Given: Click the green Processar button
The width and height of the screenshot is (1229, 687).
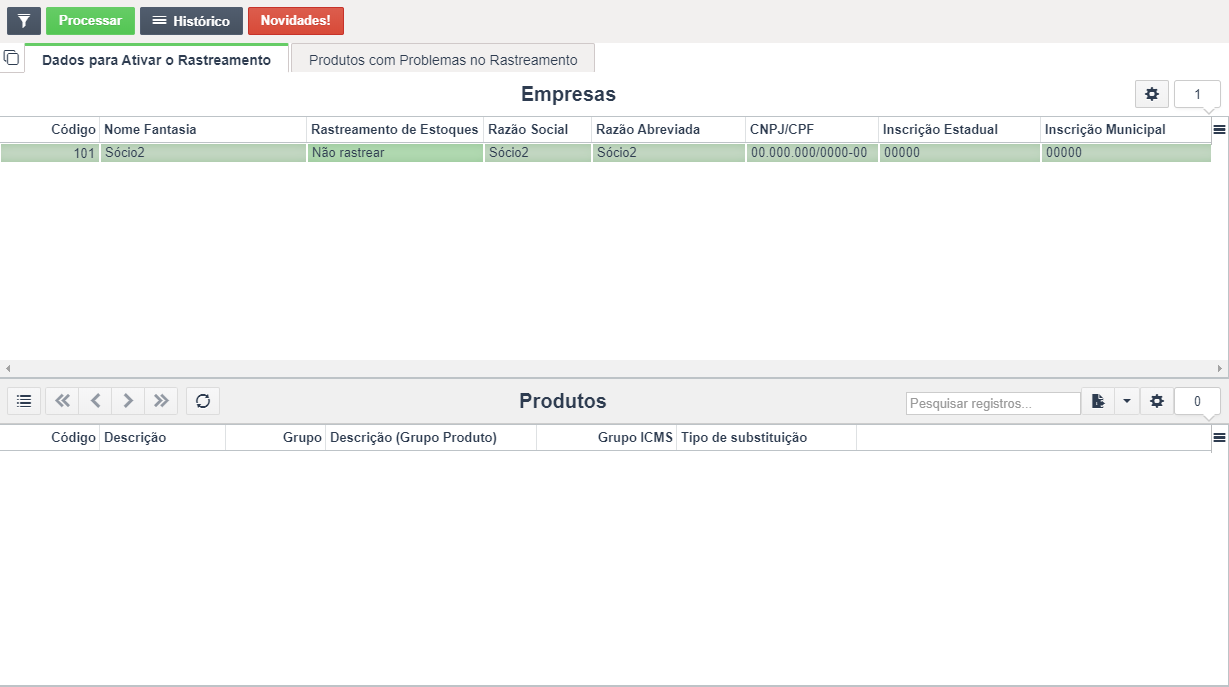Looking at the screenshot, I should [90, 21].
